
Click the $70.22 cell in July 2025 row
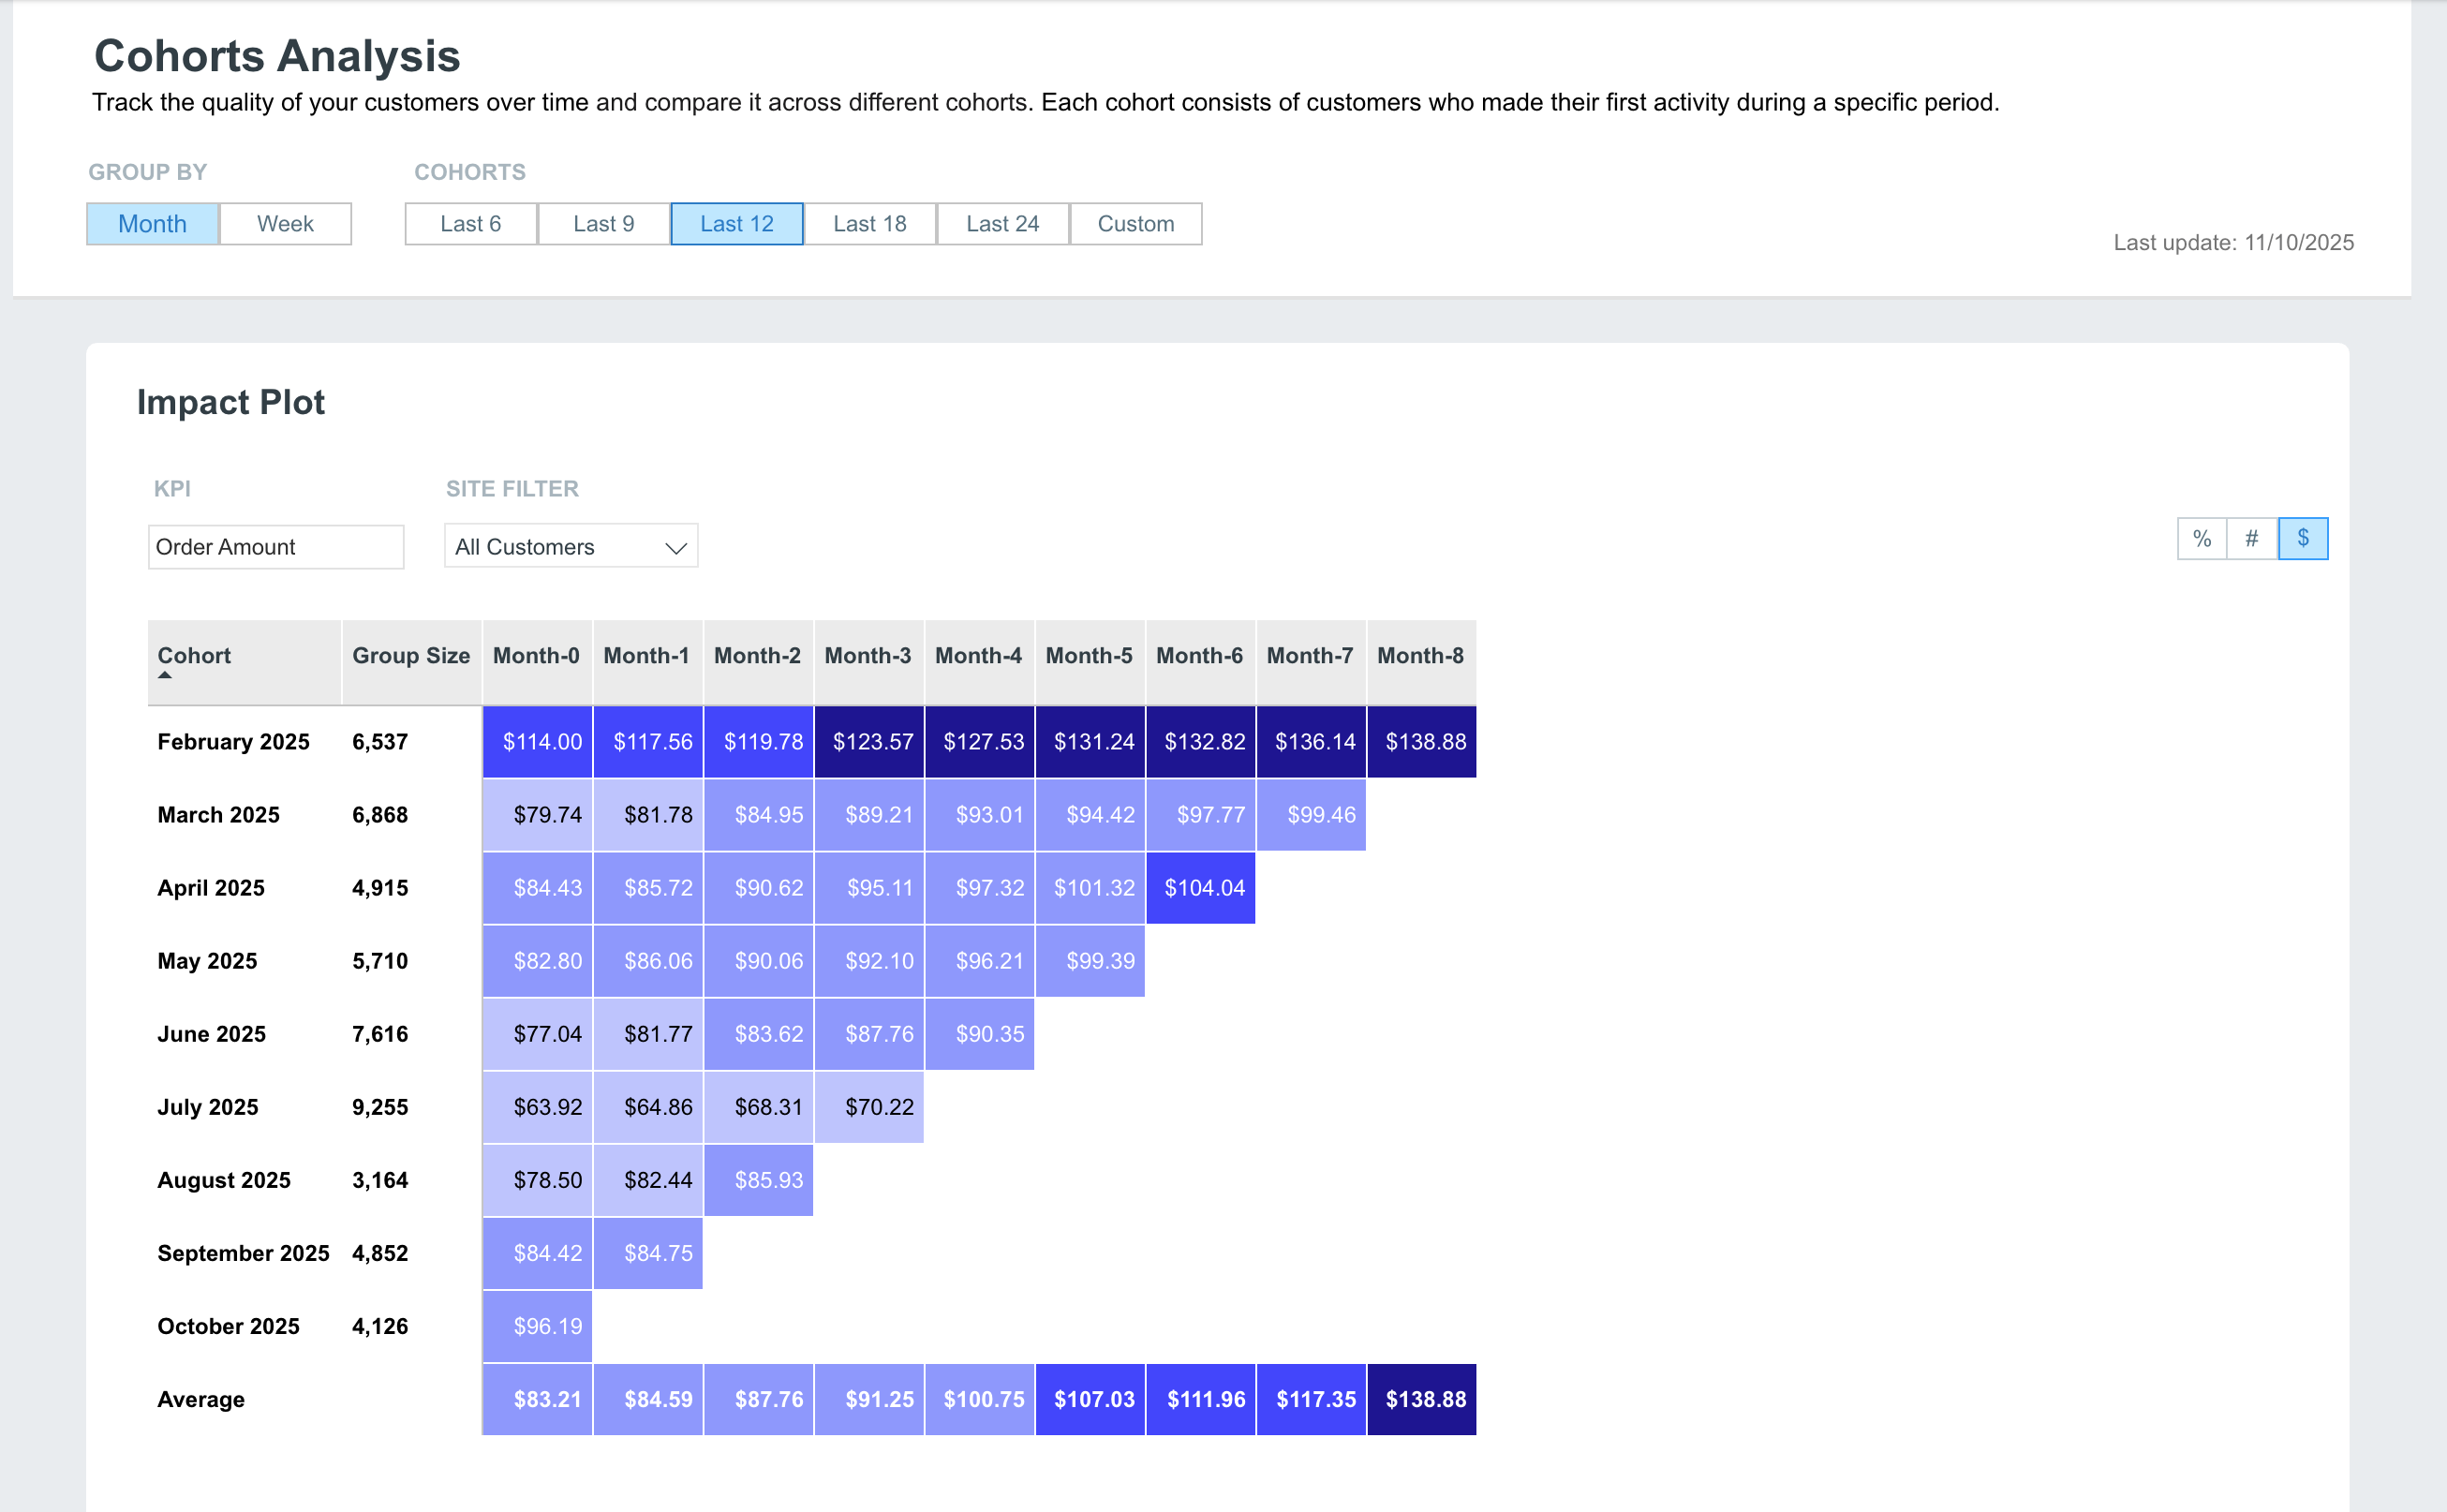point(869,1107)
